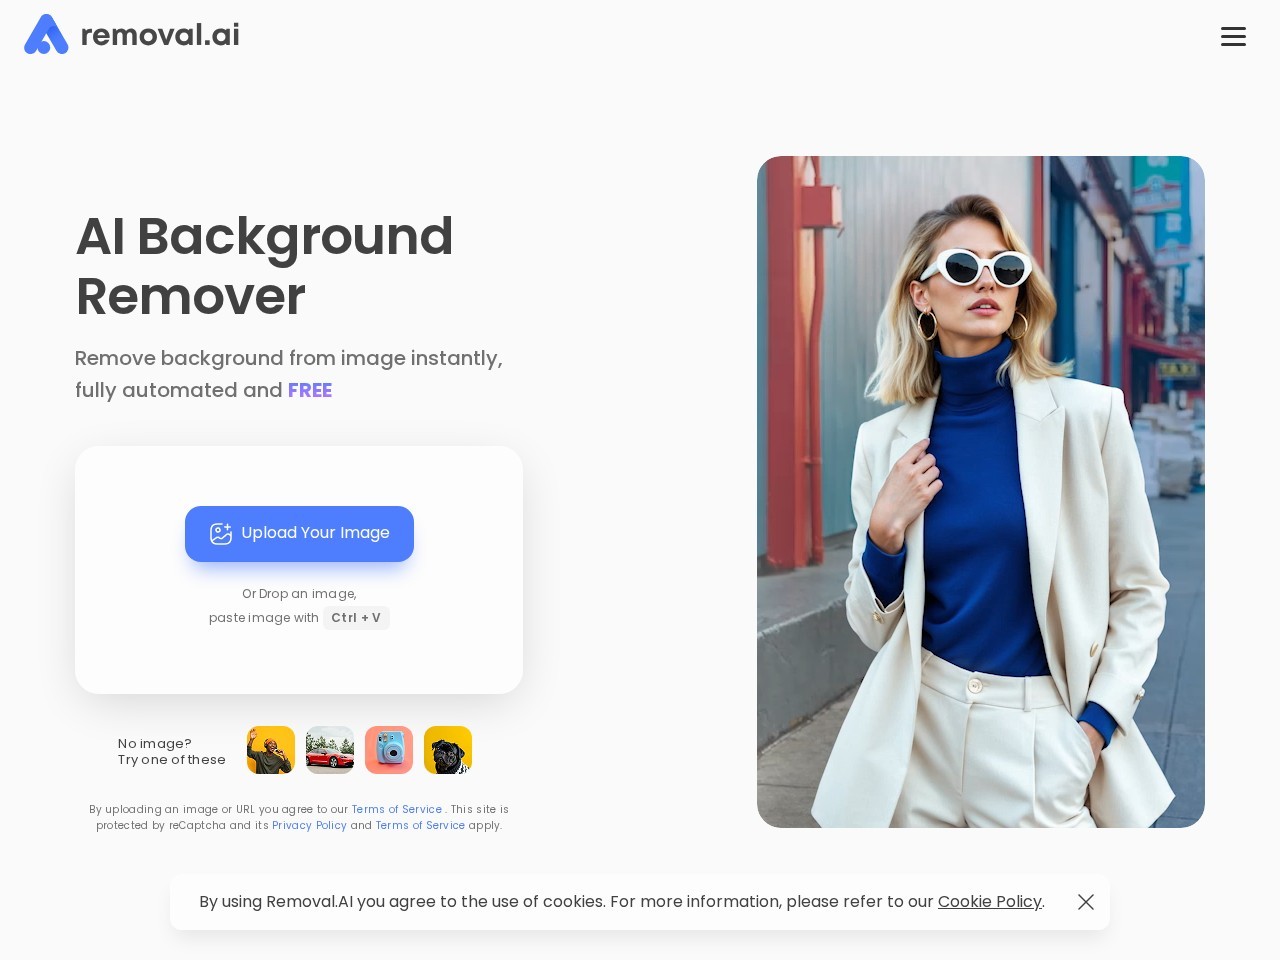Click the removal.ai logo icon

pos(46,34)
